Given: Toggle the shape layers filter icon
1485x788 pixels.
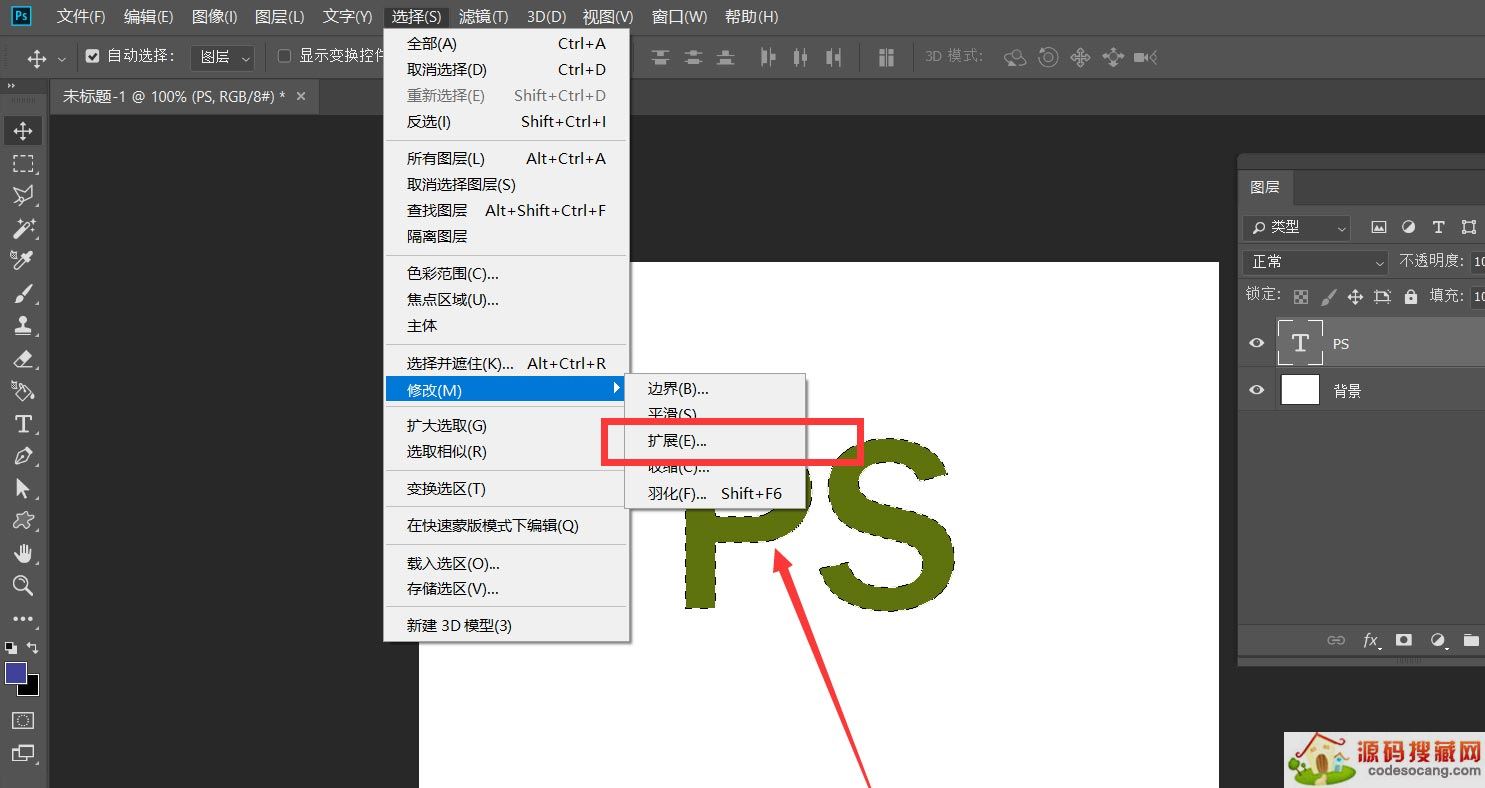Looking at the screenshot, I should 1468,227.
